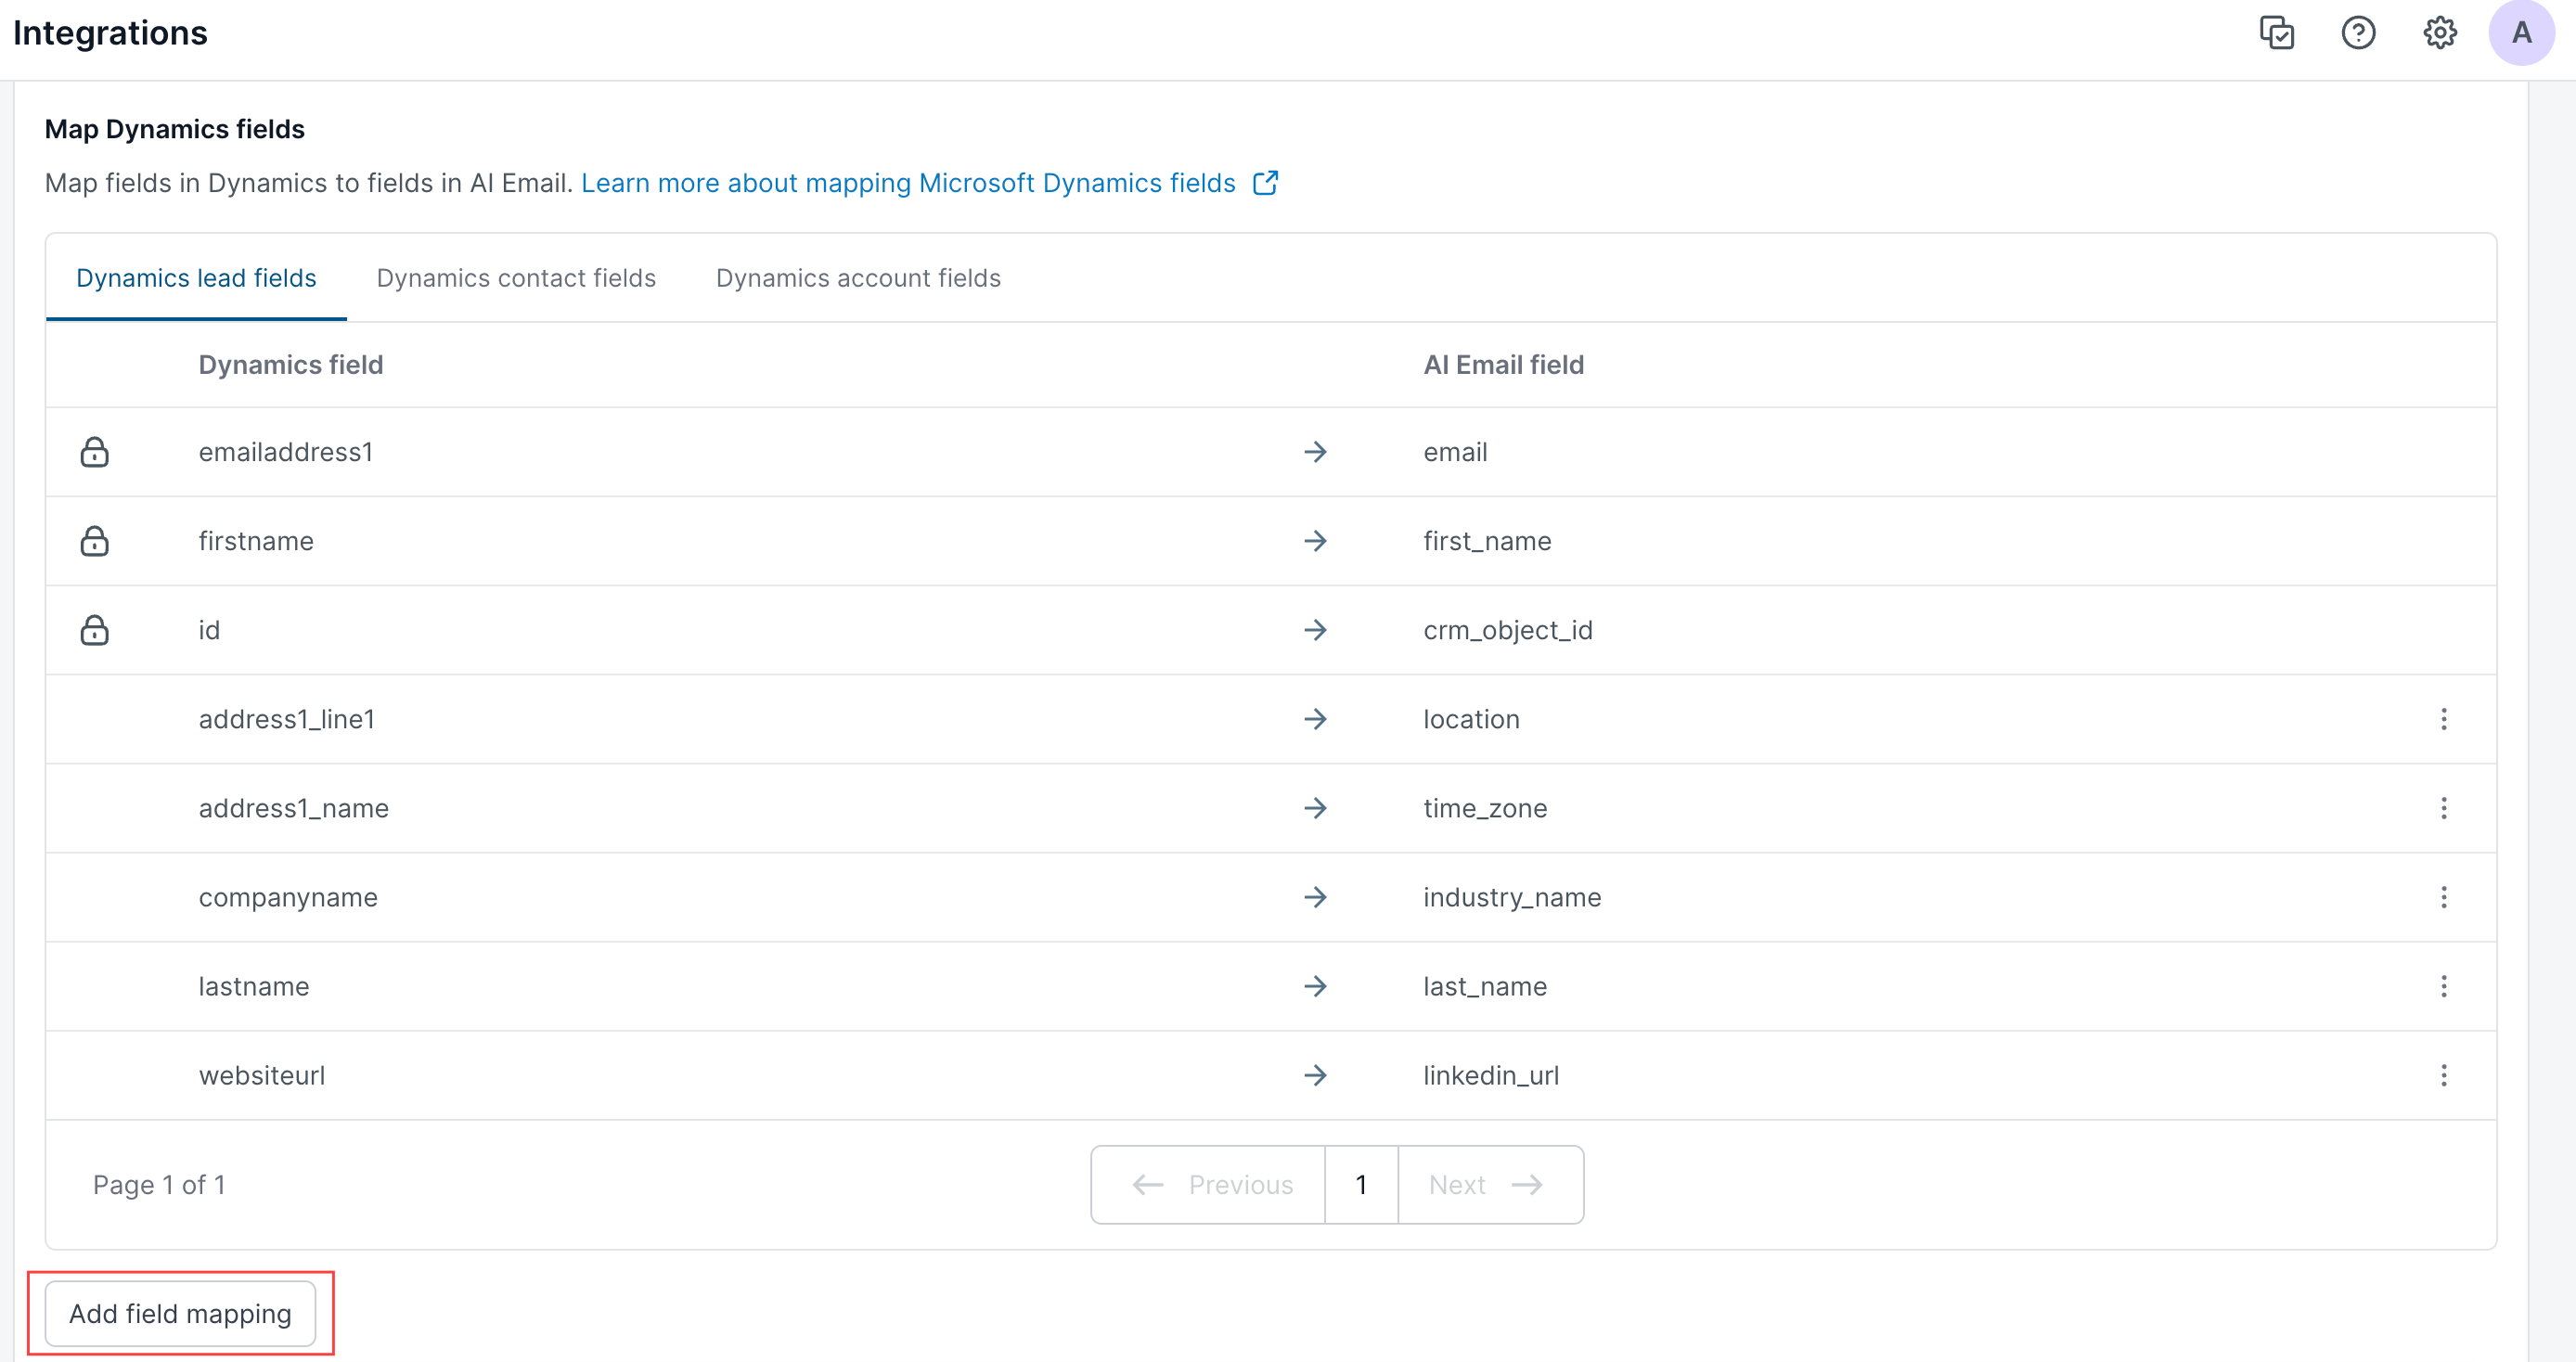Open the options menu for address1_name mapping
The image size is (2576, 1362).
click(x=2444, y=808)
